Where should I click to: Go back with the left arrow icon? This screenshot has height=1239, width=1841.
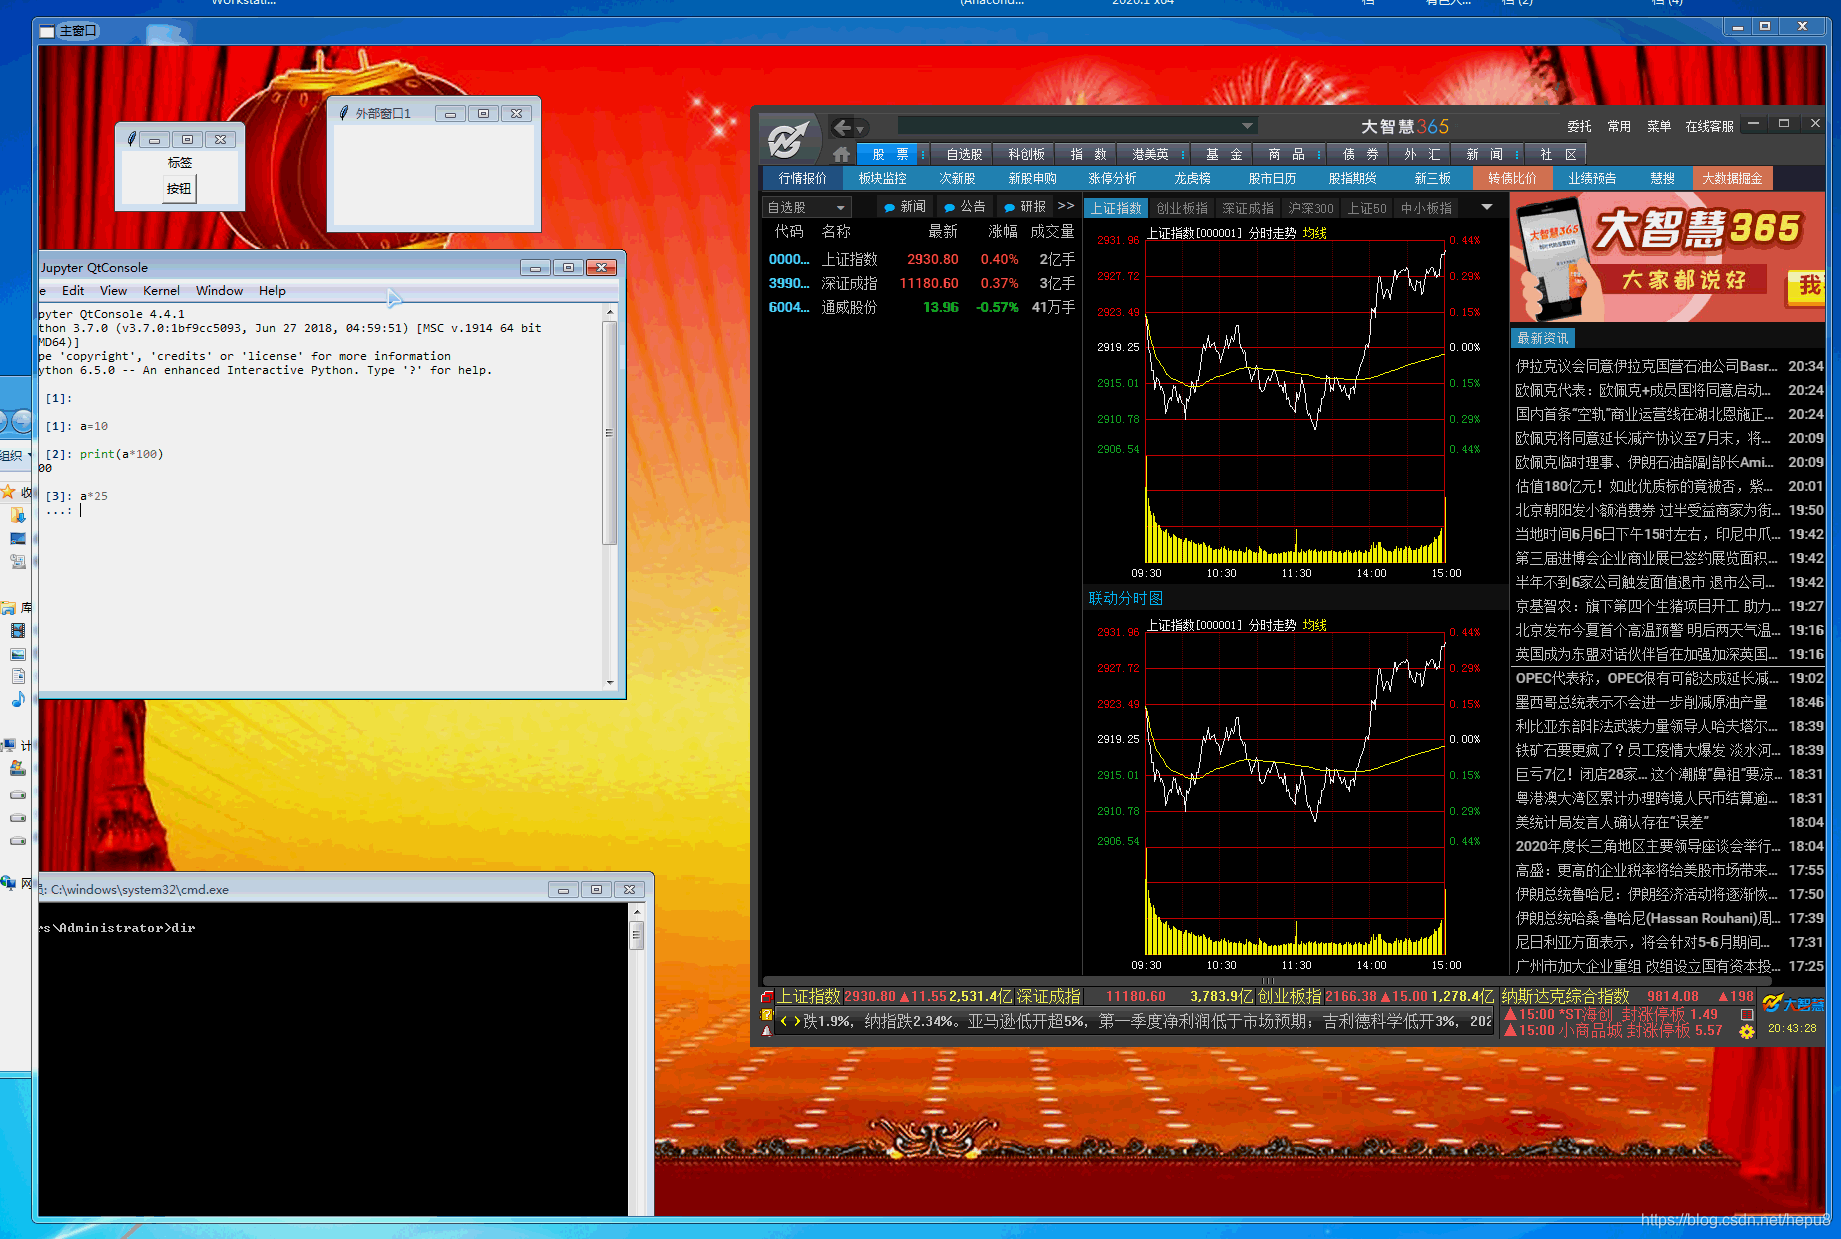(842, 127)
